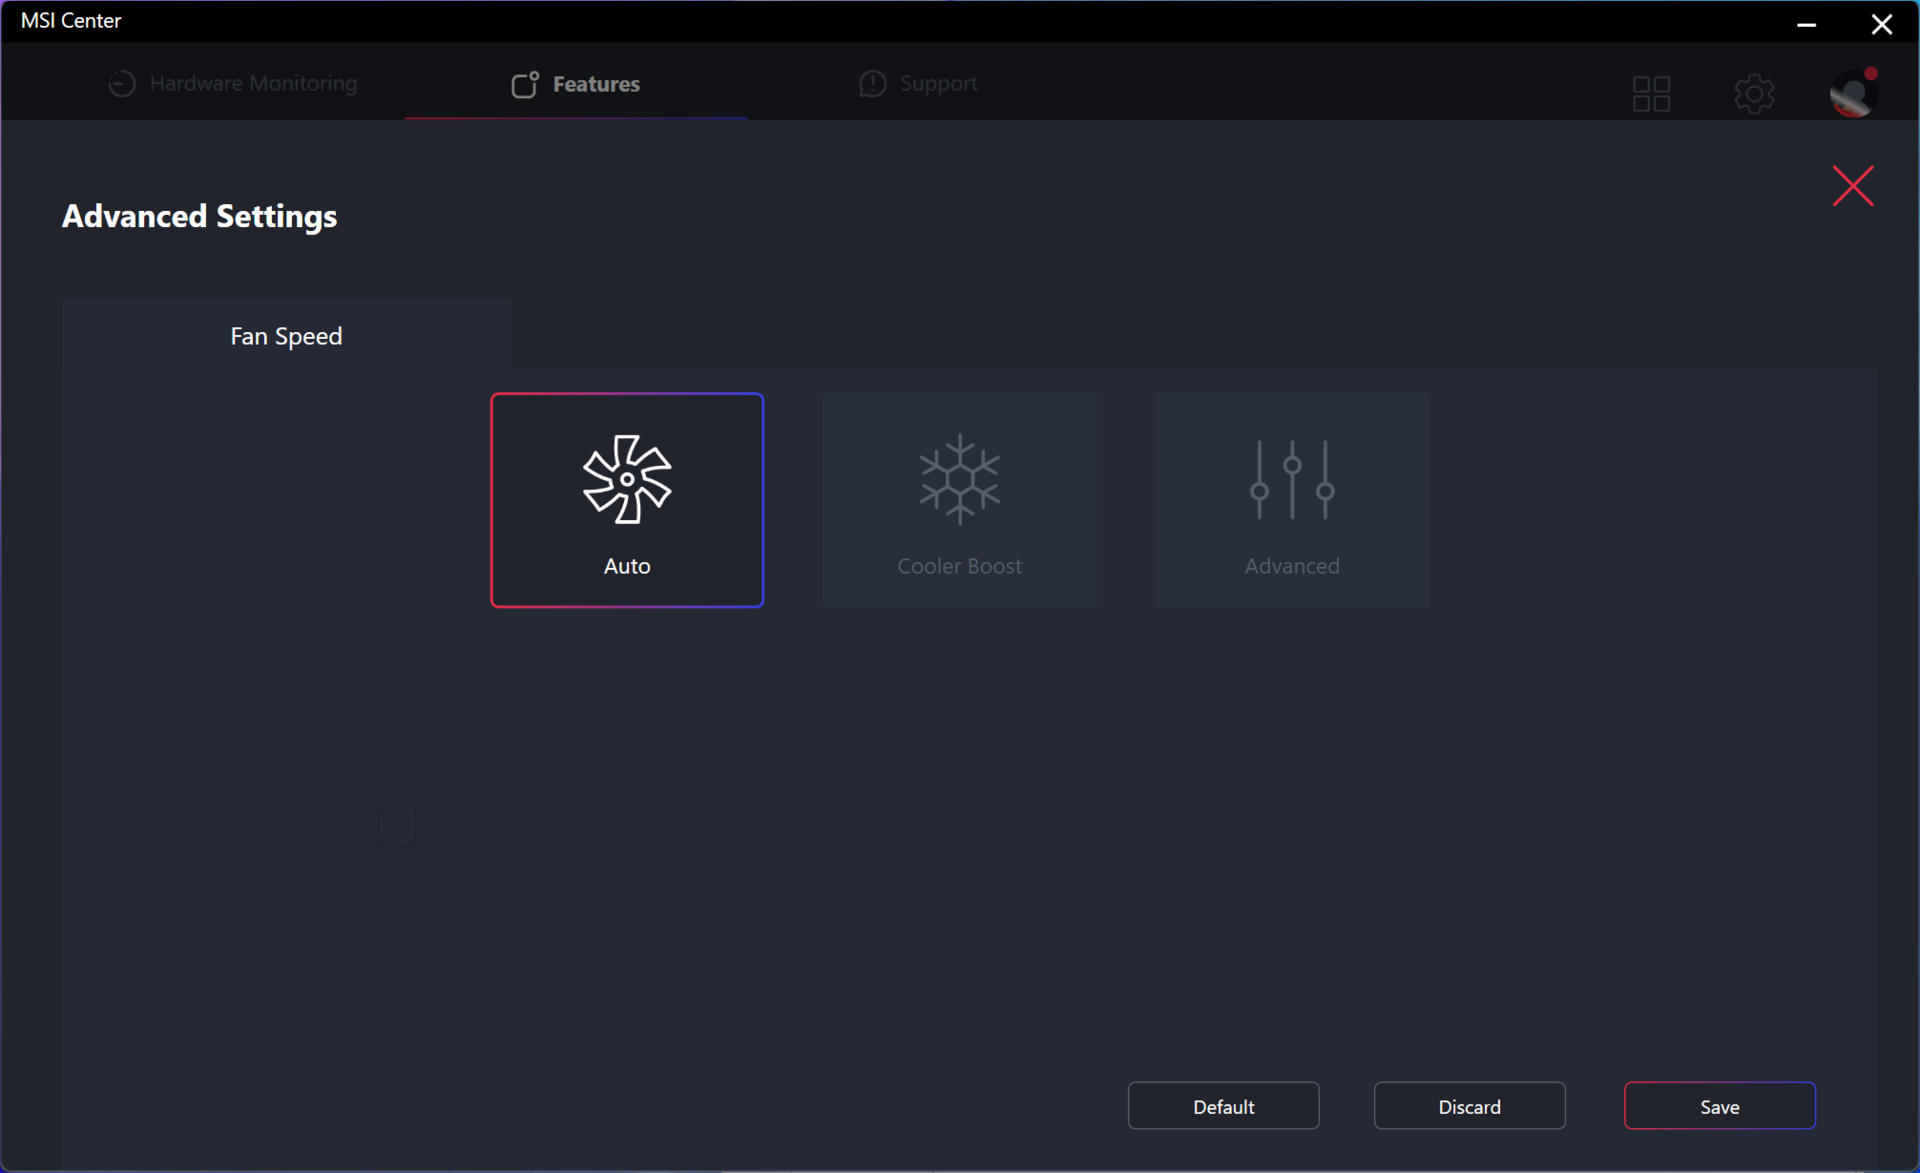
Task: Select the Fan Speed tab
Action: pyautogui.click(x=286, y=336)
